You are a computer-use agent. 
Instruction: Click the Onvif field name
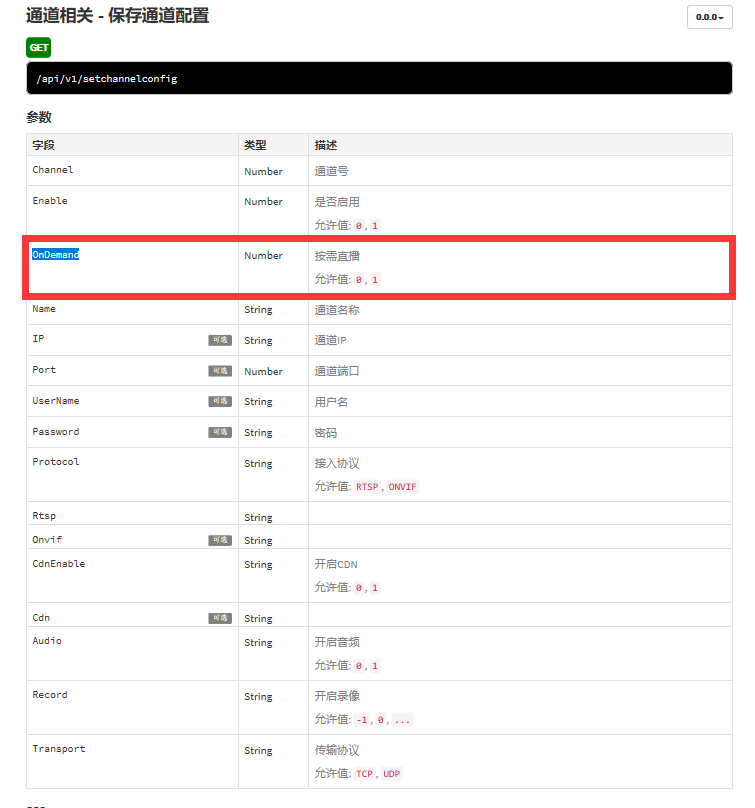(x=47, y=540)
